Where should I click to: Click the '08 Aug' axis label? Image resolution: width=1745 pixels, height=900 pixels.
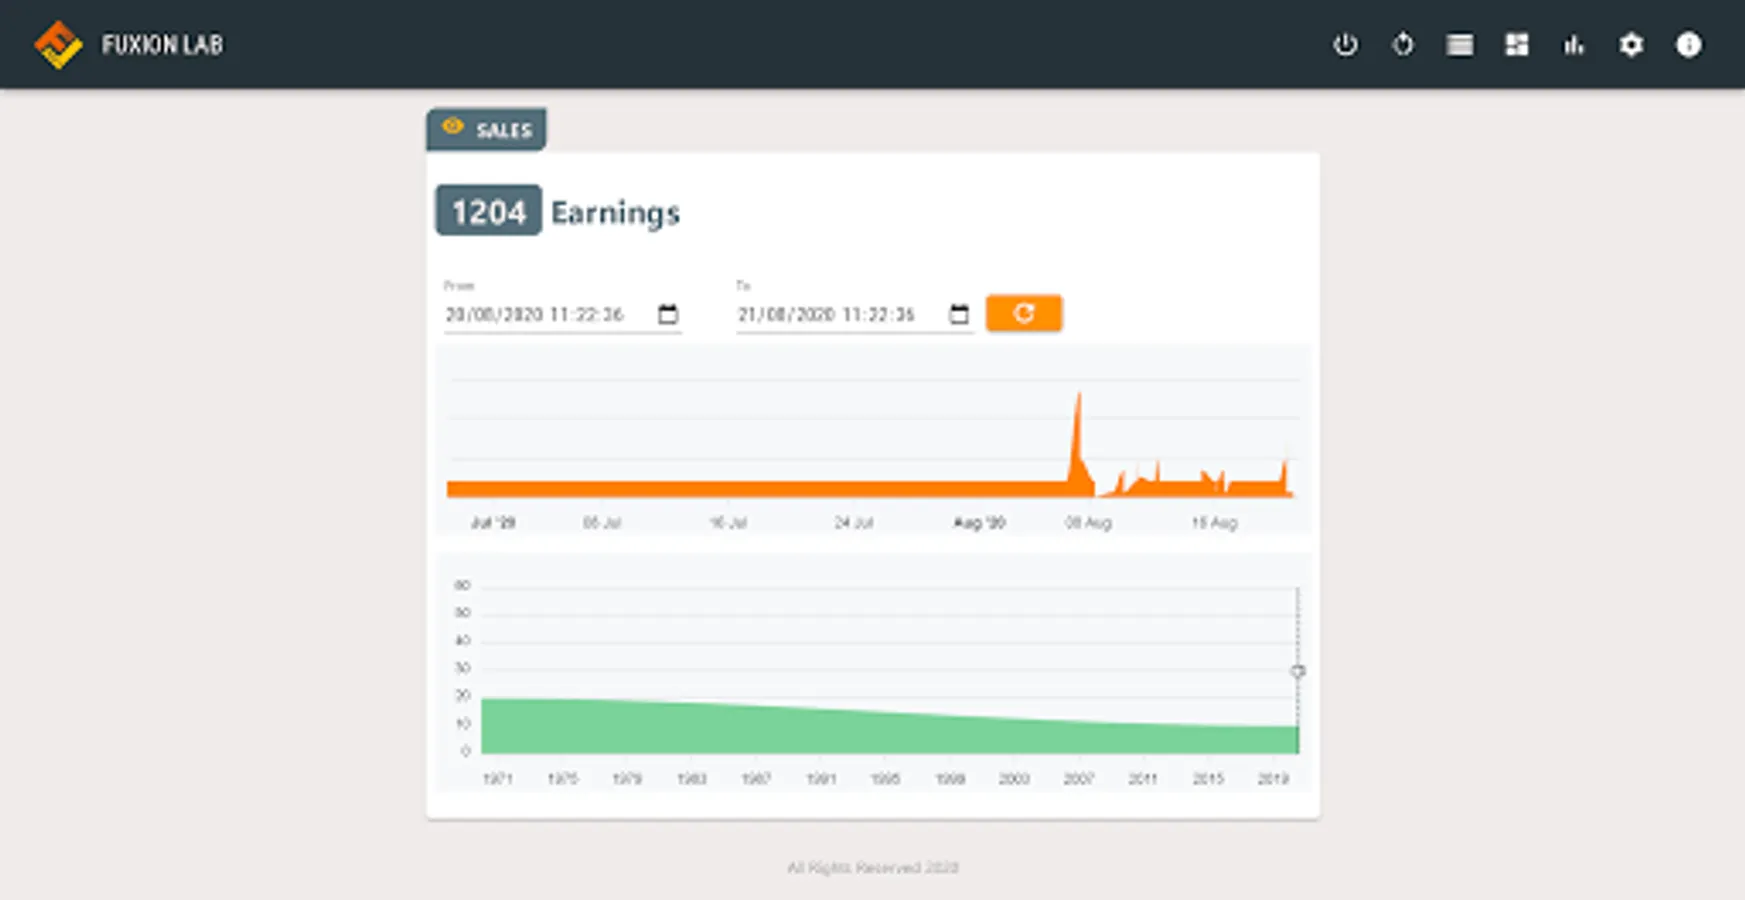tap(1089, 522)
